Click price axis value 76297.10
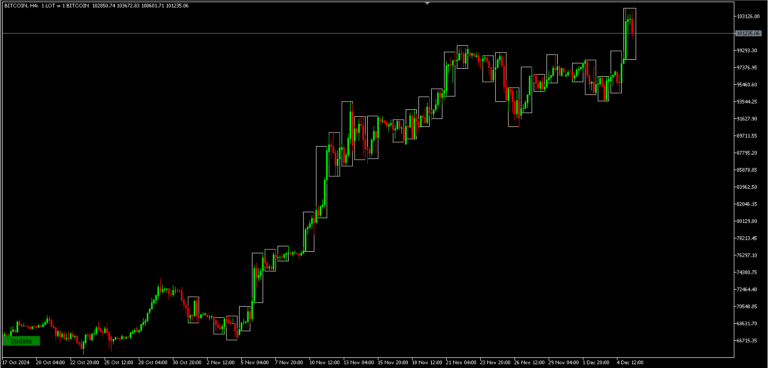Viewport: 768px width, 368px height. (747, 255)
